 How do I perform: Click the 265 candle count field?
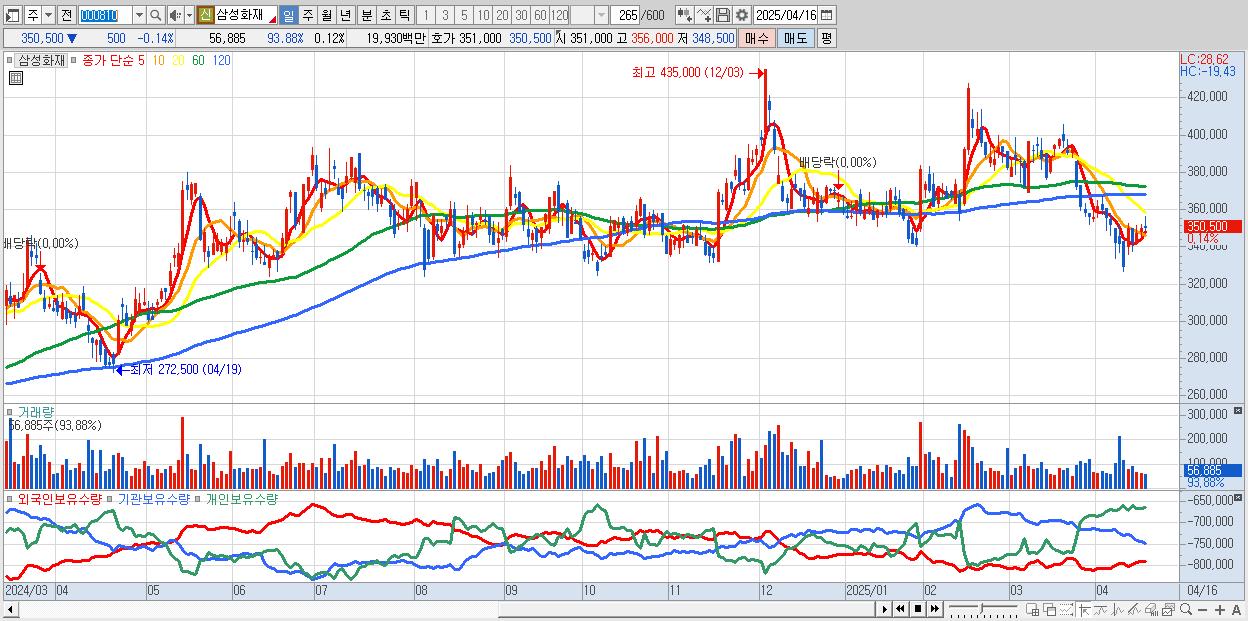pyautogui.click(x=626, y=15)
